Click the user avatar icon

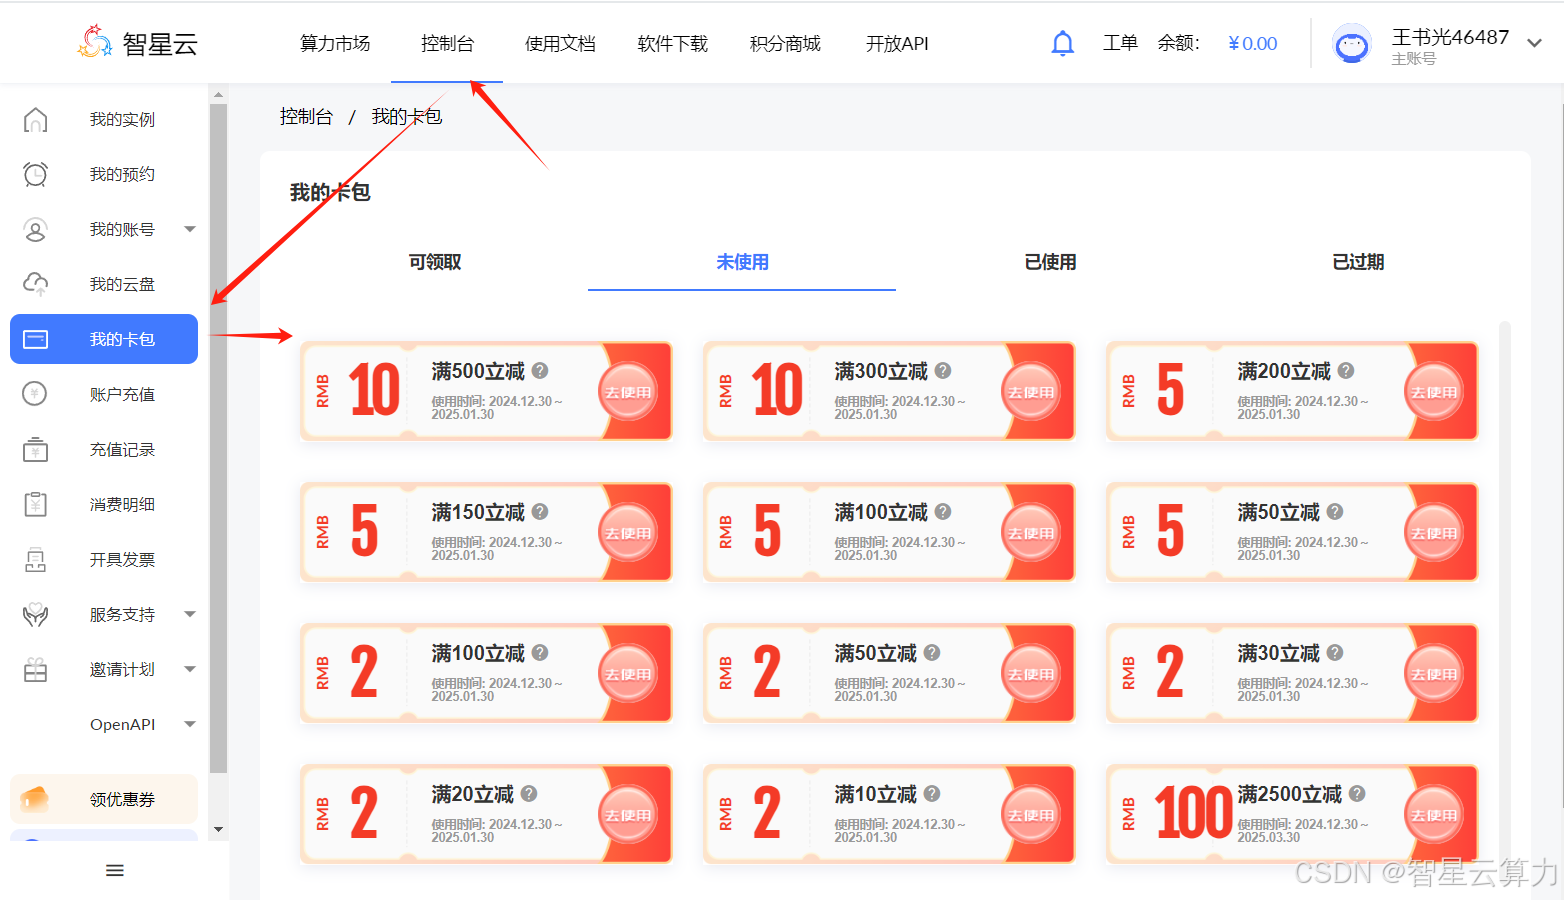[1352, 44]
